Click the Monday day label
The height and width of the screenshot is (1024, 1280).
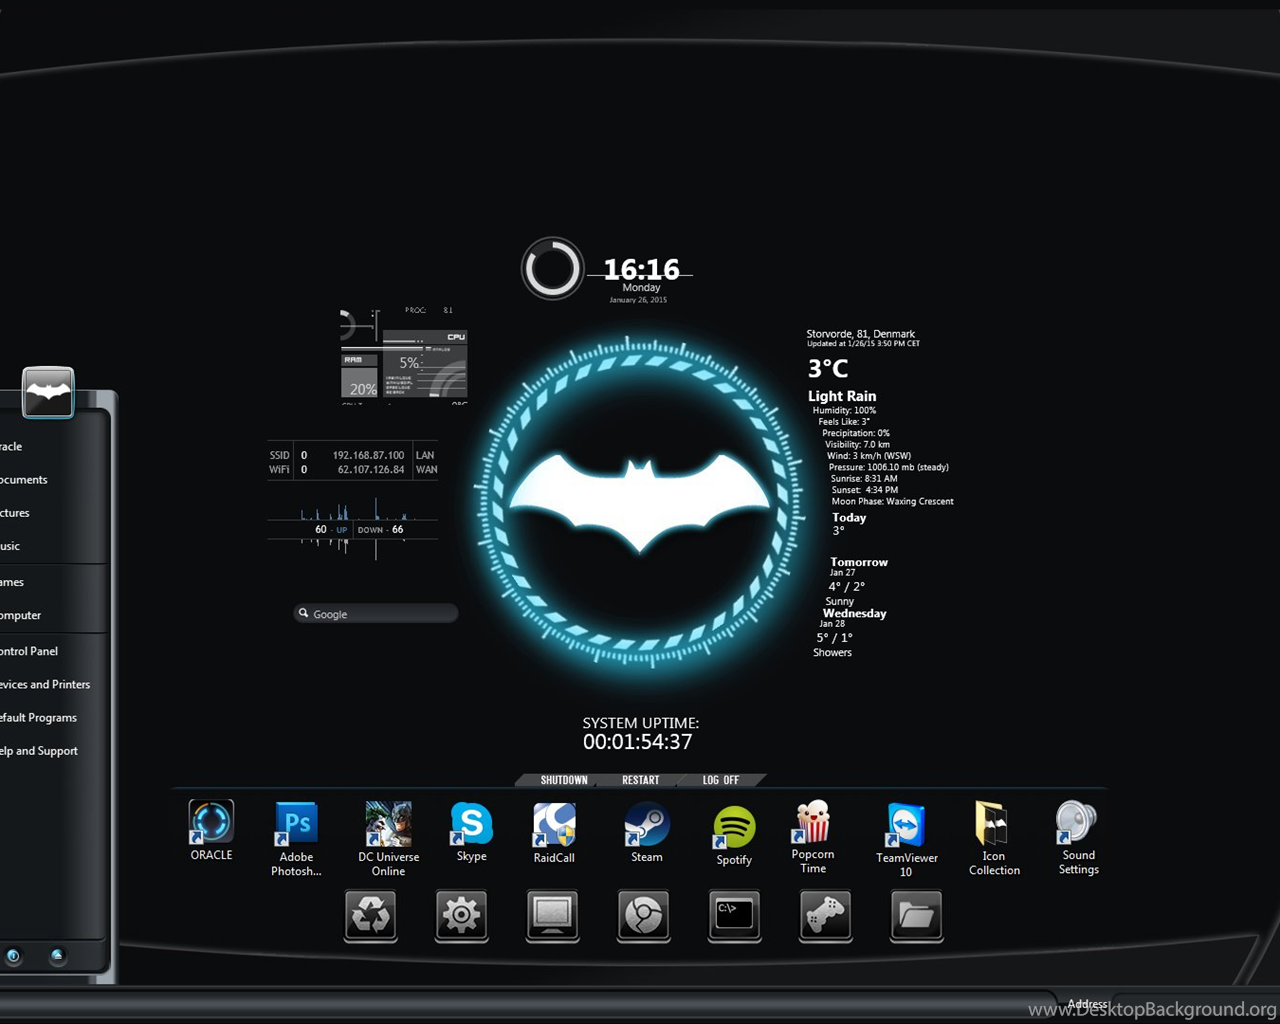pos(641,287)
